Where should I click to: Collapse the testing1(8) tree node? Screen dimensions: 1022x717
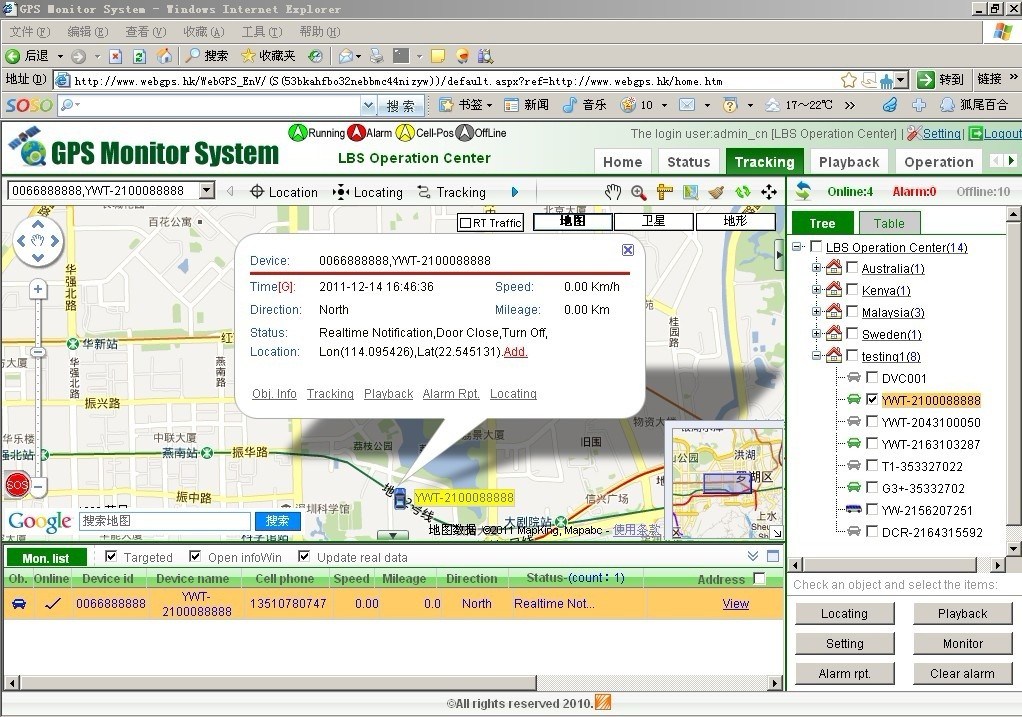click(x=817, y=356)
